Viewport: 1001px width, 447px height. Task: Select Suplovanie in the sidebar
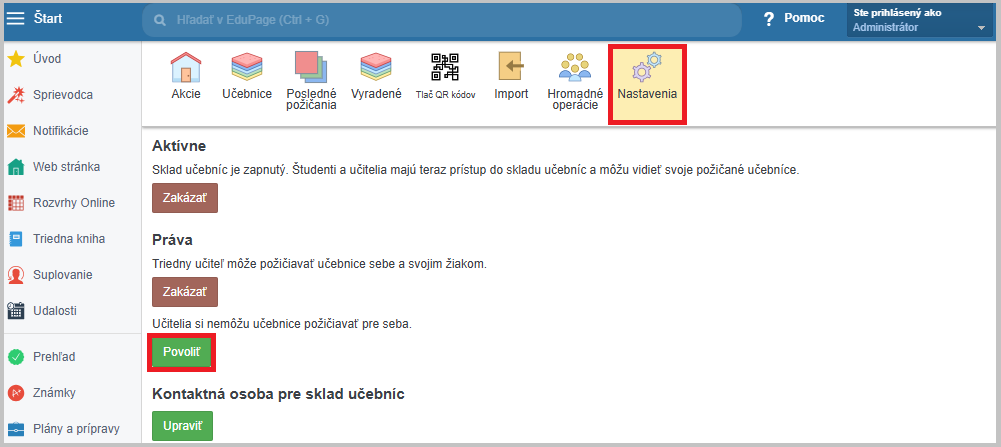(x=63, y=275)
